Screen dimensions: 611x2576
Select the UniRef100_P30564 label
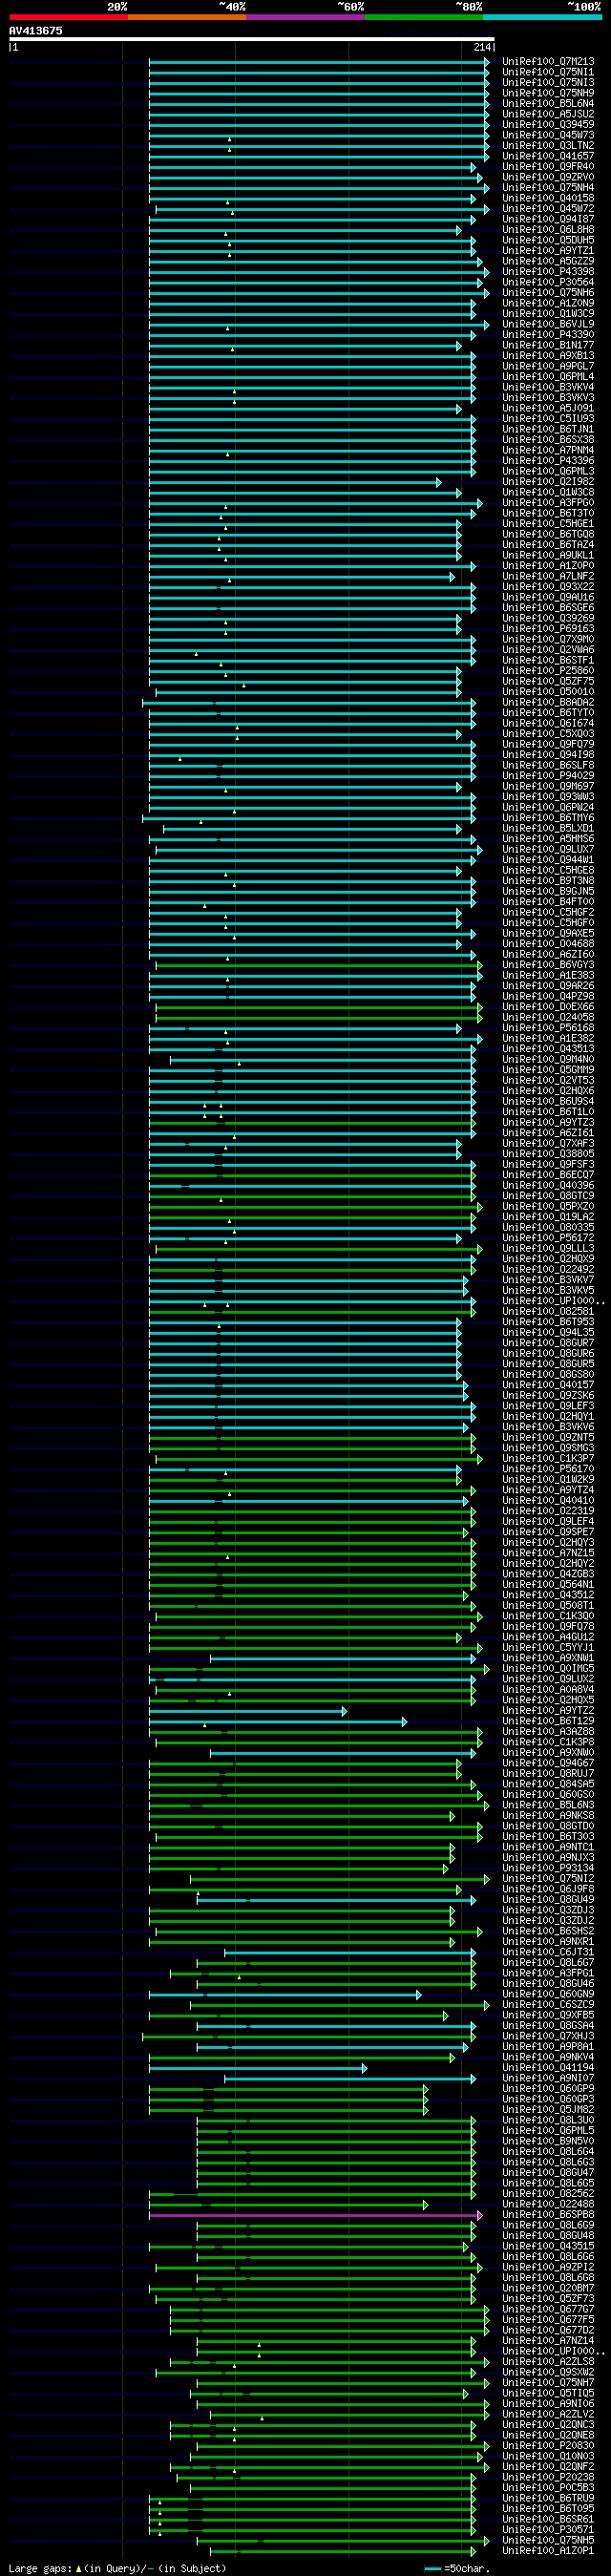click(x=548, y=282)
